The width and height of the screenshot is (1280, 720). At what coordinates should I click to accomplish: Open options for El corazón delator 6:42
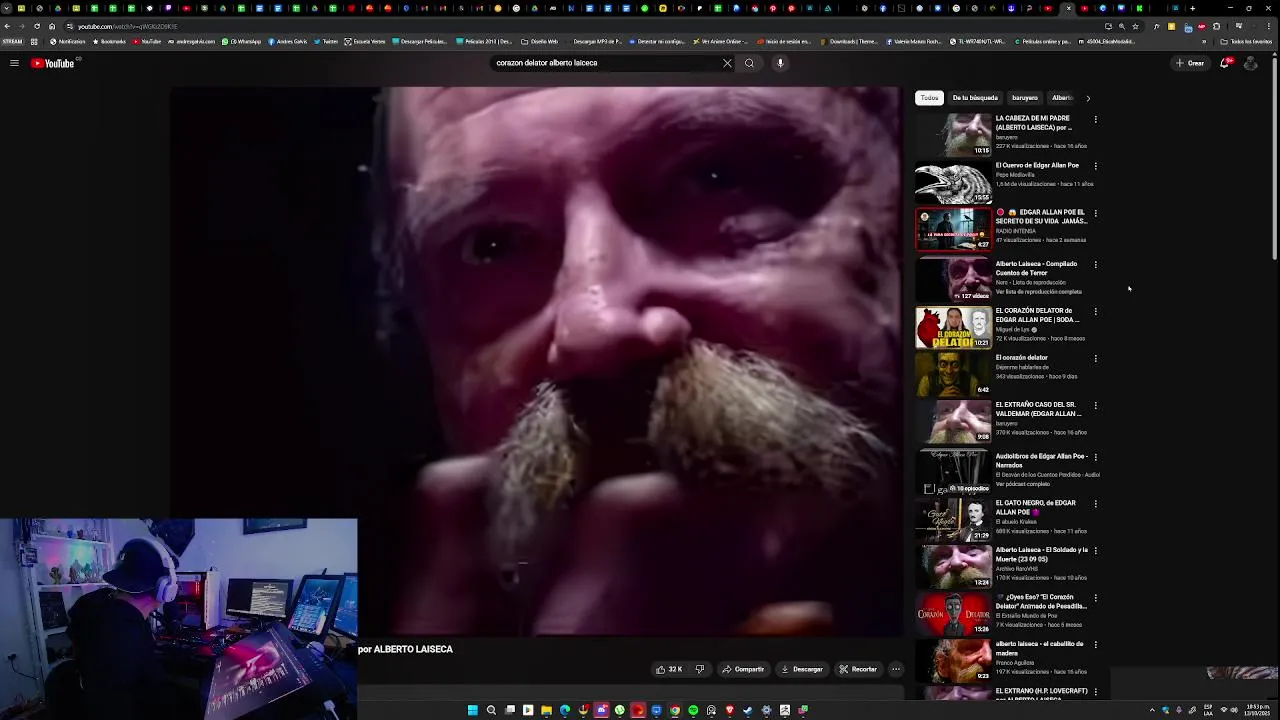coord(1095,358)
